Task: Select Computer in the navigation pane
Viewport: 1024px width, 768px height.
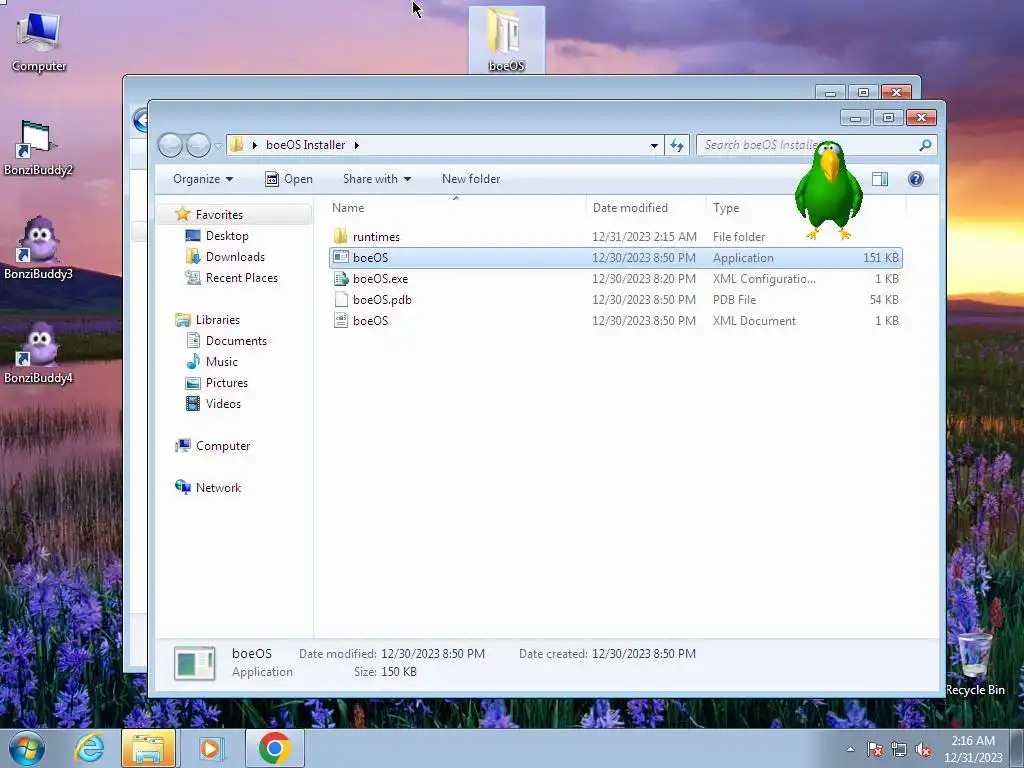Action: coord(223,445)
